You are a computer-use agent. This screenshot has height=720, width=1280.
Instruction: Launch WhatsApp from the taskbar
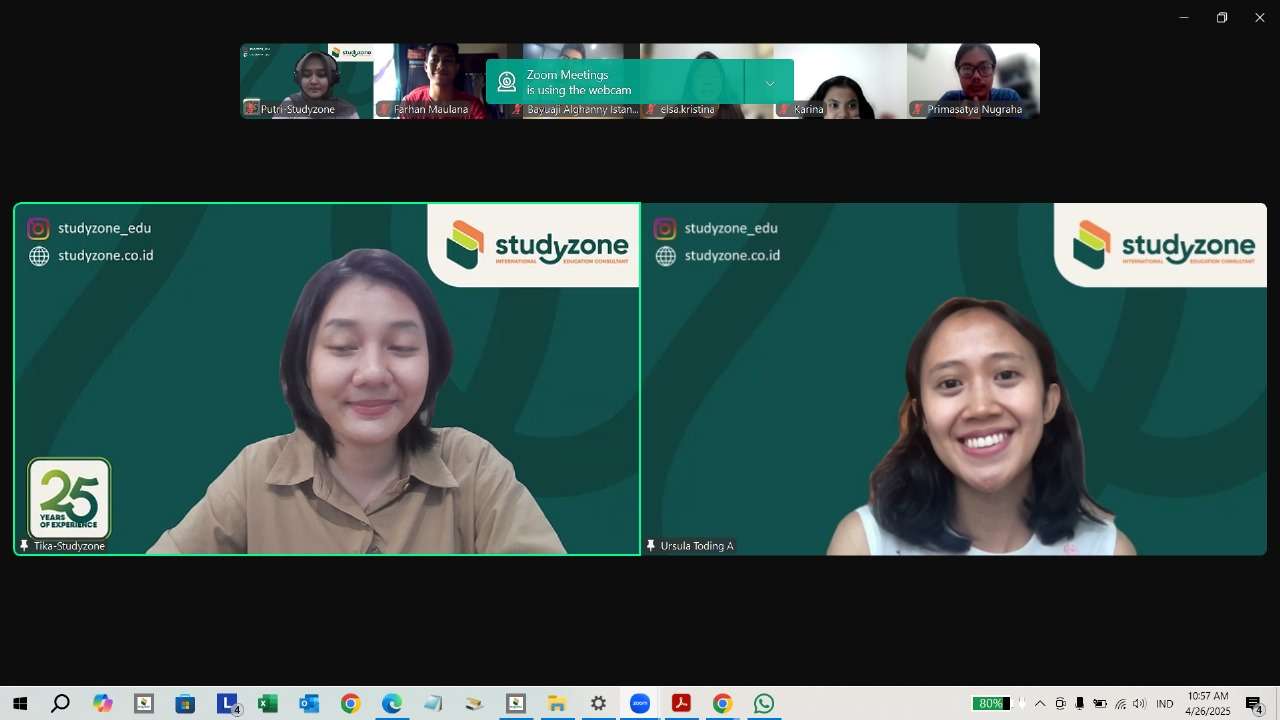pyautogui.click(x=764, y=704)
